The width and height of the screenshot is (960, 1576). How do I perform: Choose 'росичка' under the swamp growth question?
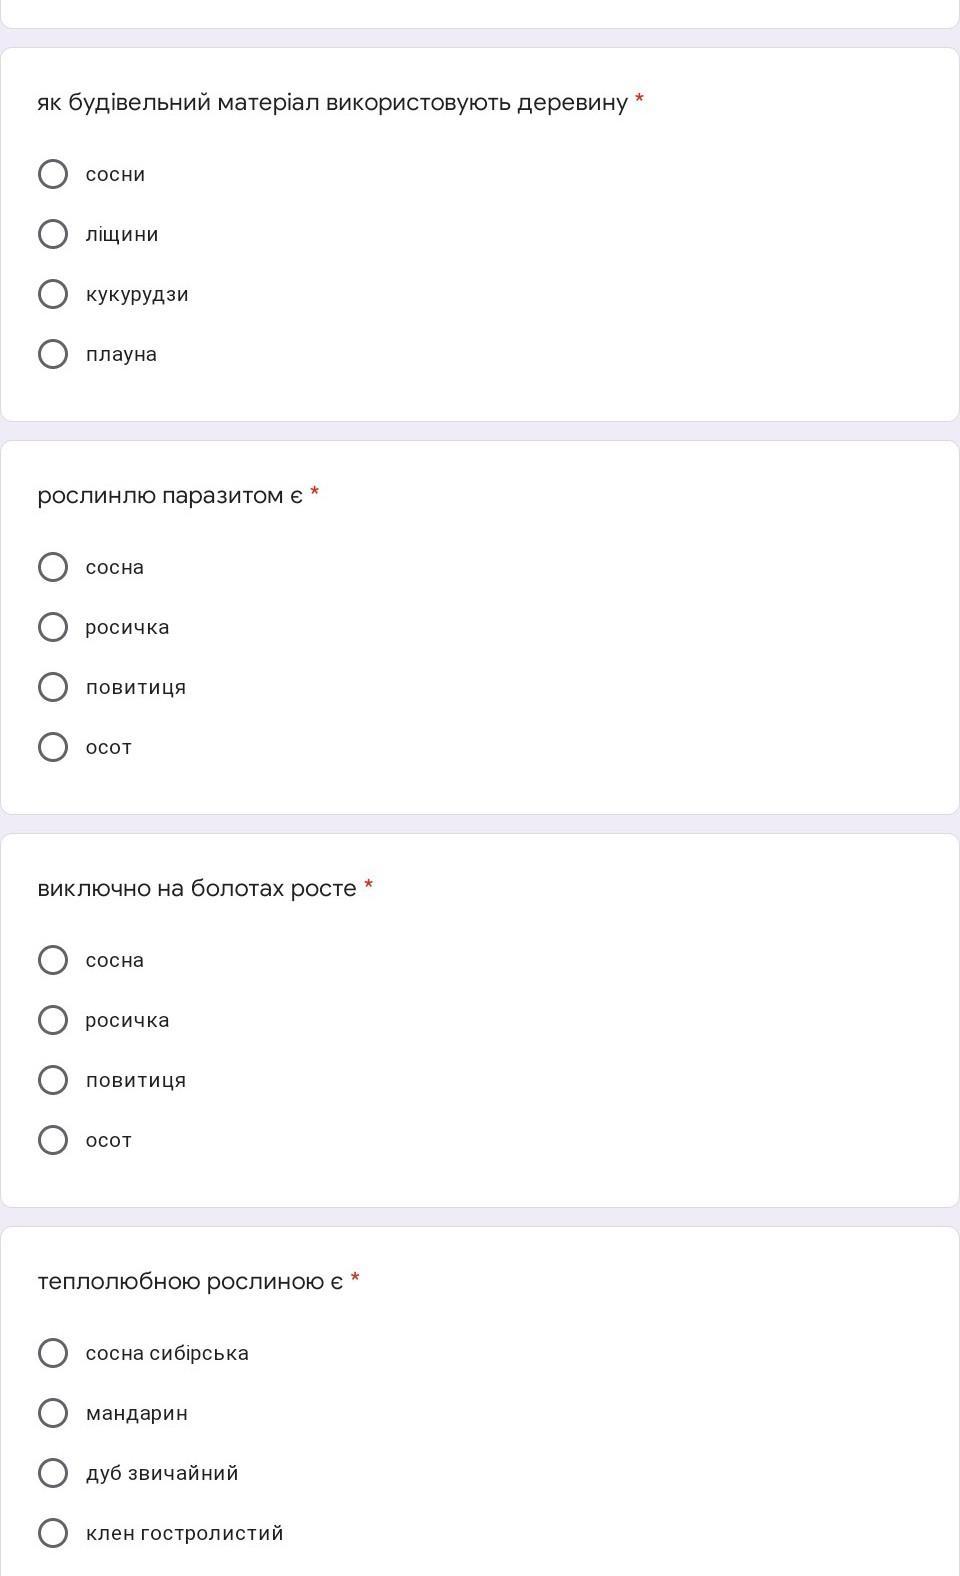pyautogui.click(x=53, y=1020)
